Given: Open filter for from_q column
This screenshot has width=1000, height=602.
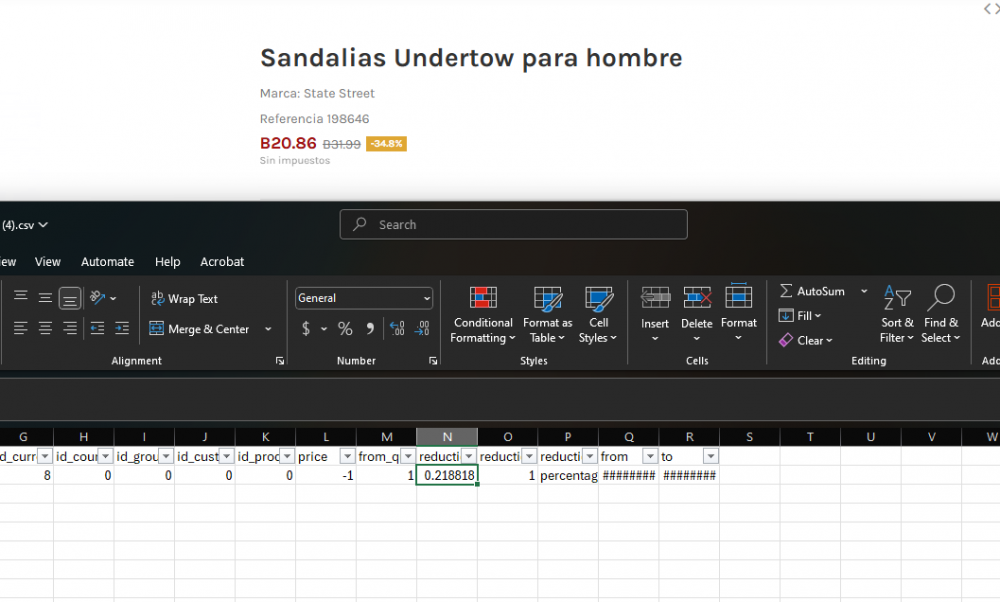Looking at the screenshot, I should (x=408, y=457).
